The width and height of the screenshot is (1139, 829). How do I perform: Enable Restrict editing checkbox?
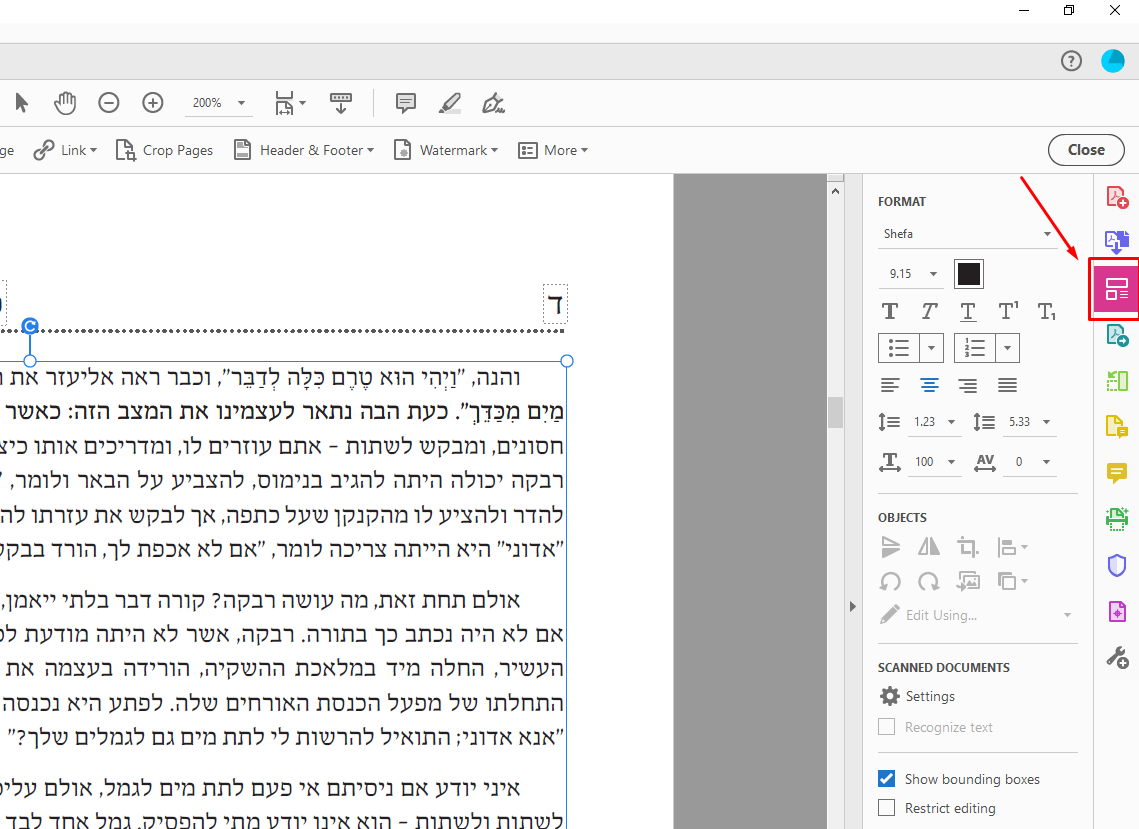[x=886, y=808]
